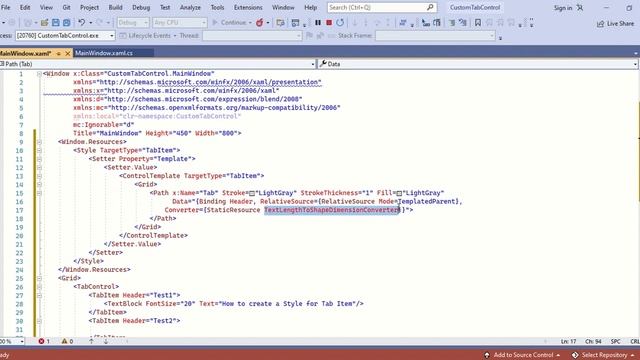Open the Any CPU platform dropdown
640x360 pixels.
pos(180,23)
